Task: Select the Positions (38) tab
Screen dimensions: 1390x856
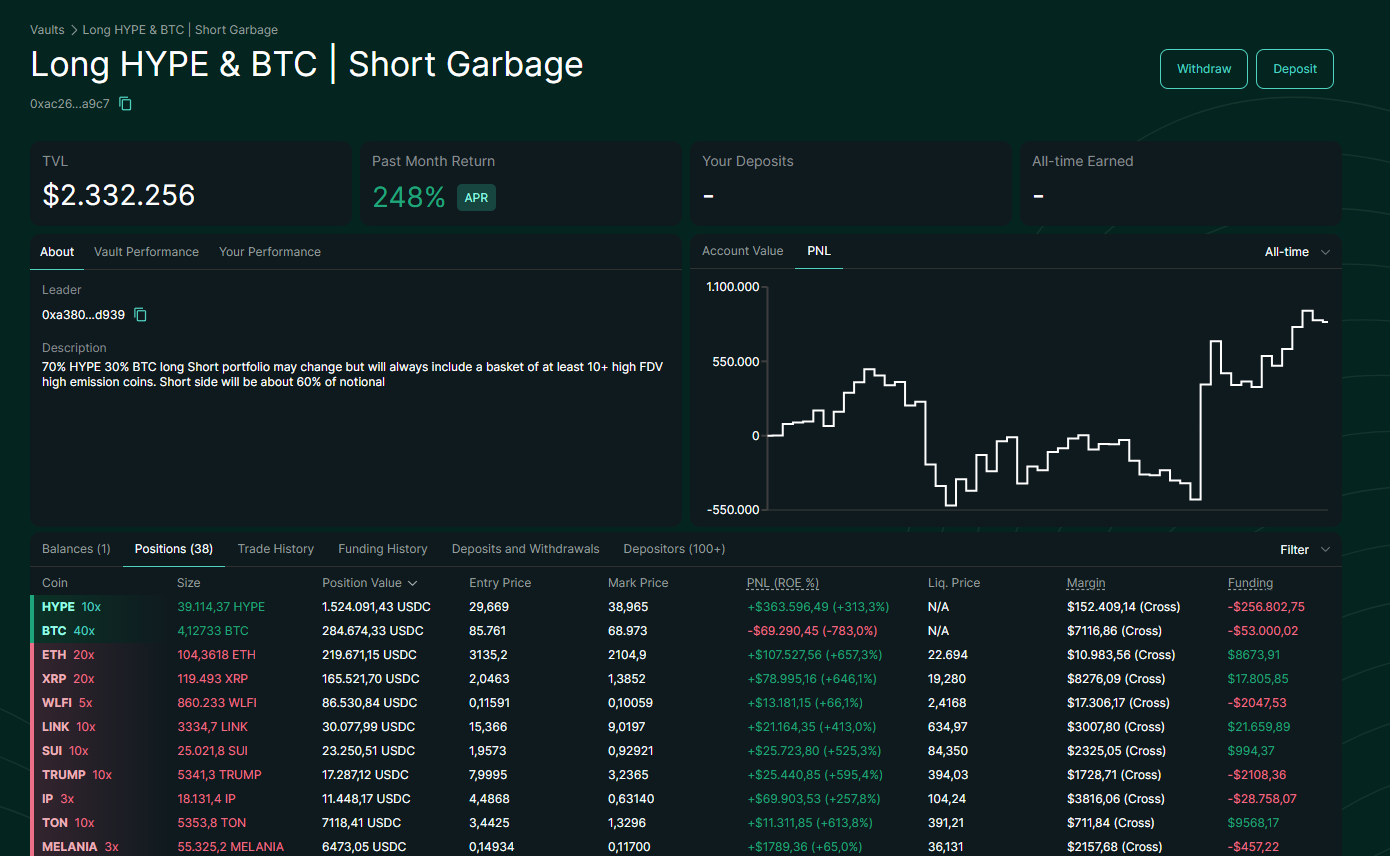Action: coord(174,549)
